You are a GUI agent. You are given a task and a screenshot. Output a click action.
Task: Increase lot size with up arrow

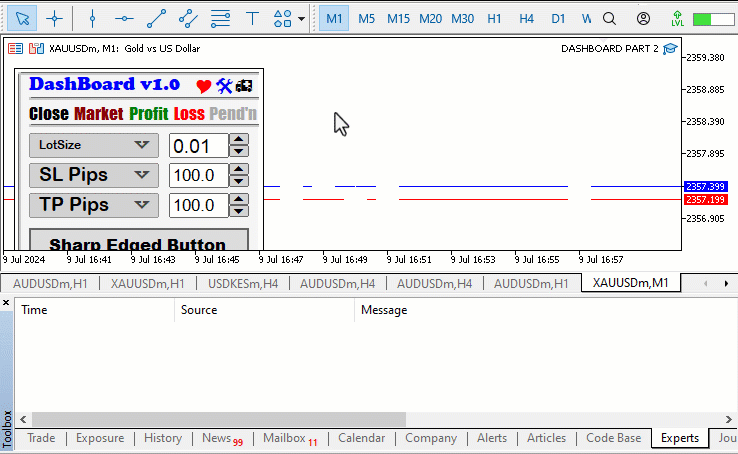point(239,140)
